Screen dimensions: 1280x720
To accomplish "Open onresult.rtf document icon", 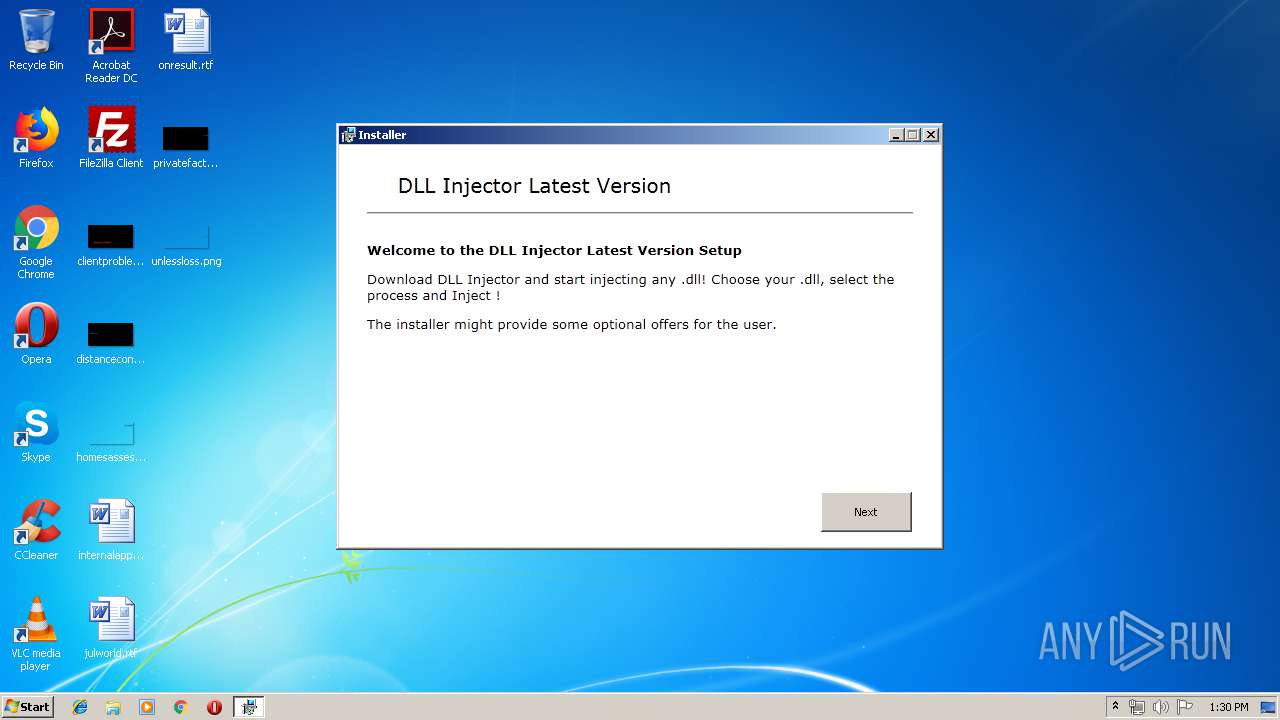I will pos(186,40).
